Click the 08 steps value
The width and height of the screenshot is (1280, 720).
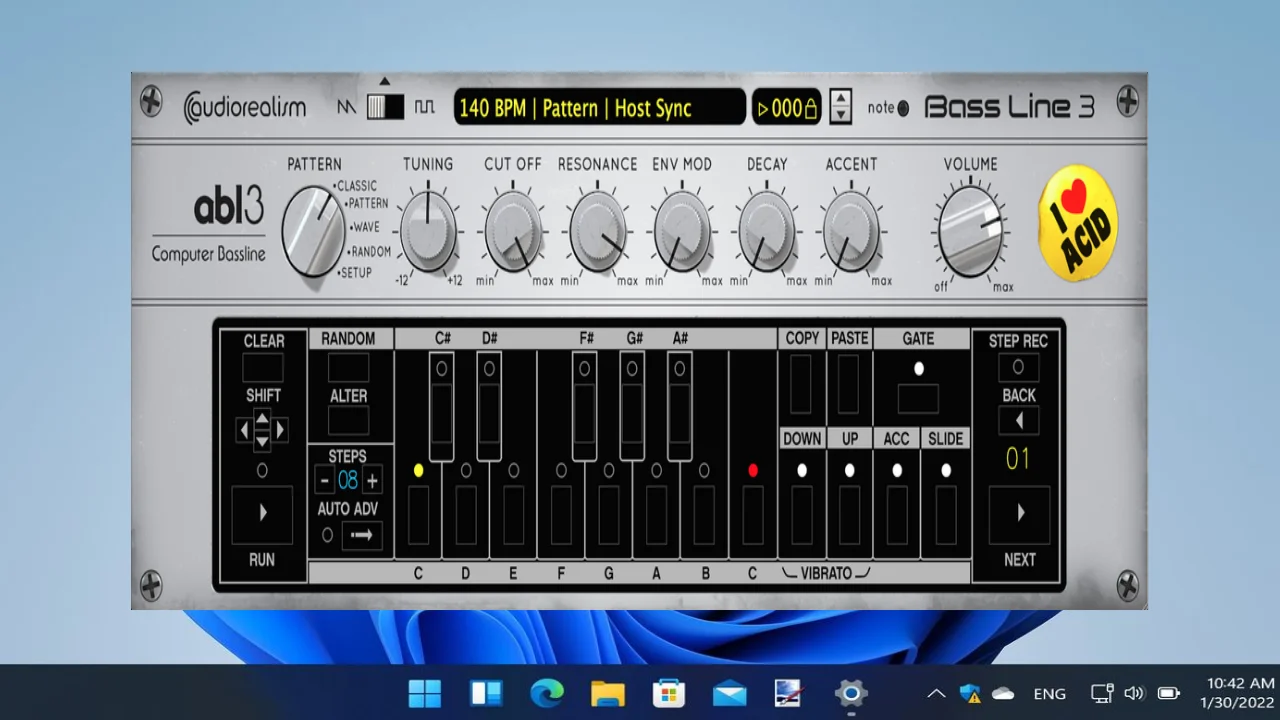coord(348,480)
